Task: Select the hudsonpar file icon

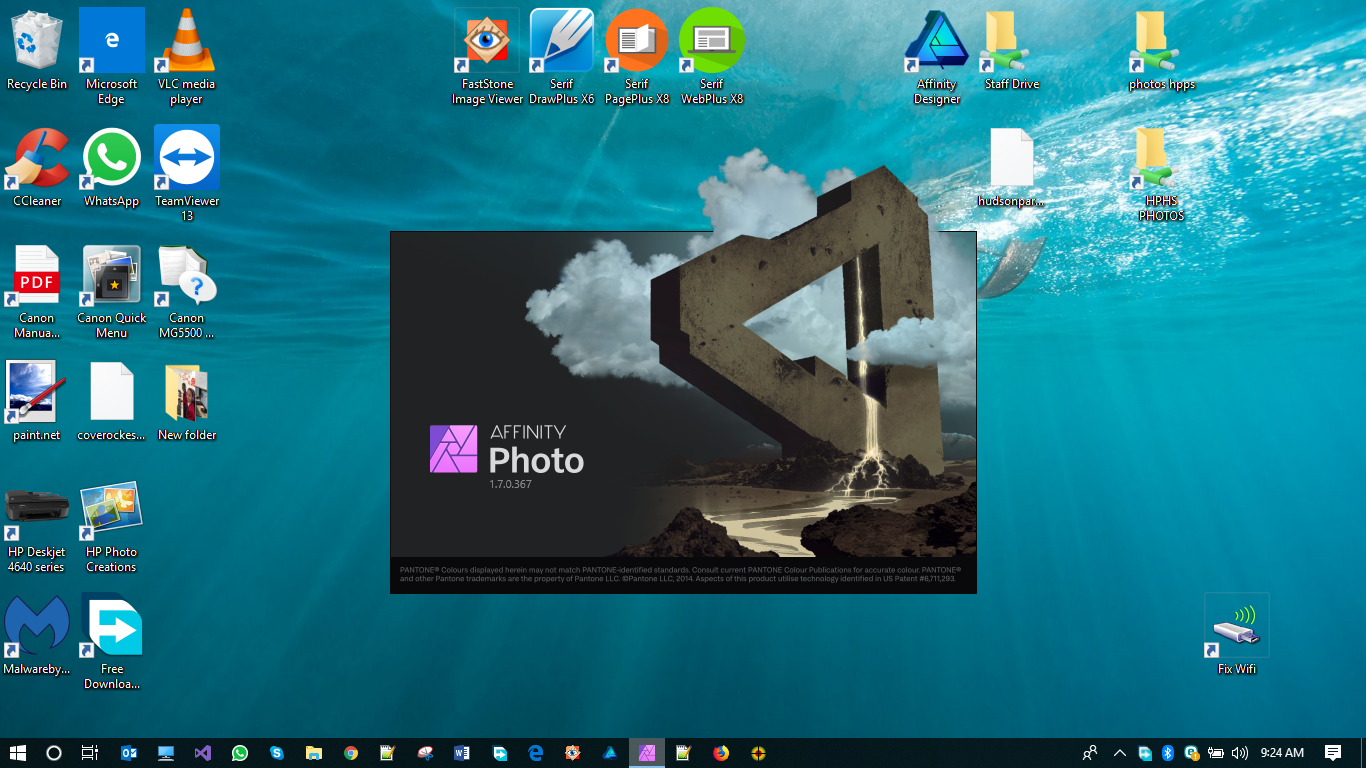Action: tap(1011, 167)
